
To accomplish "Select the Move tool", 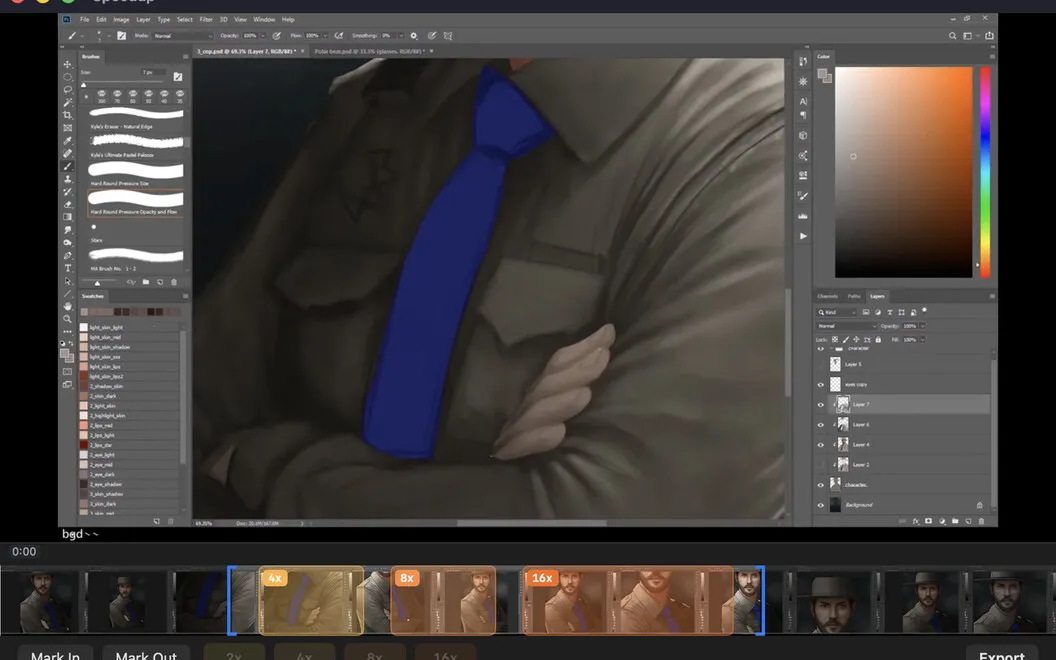I will tap(67, 64).
